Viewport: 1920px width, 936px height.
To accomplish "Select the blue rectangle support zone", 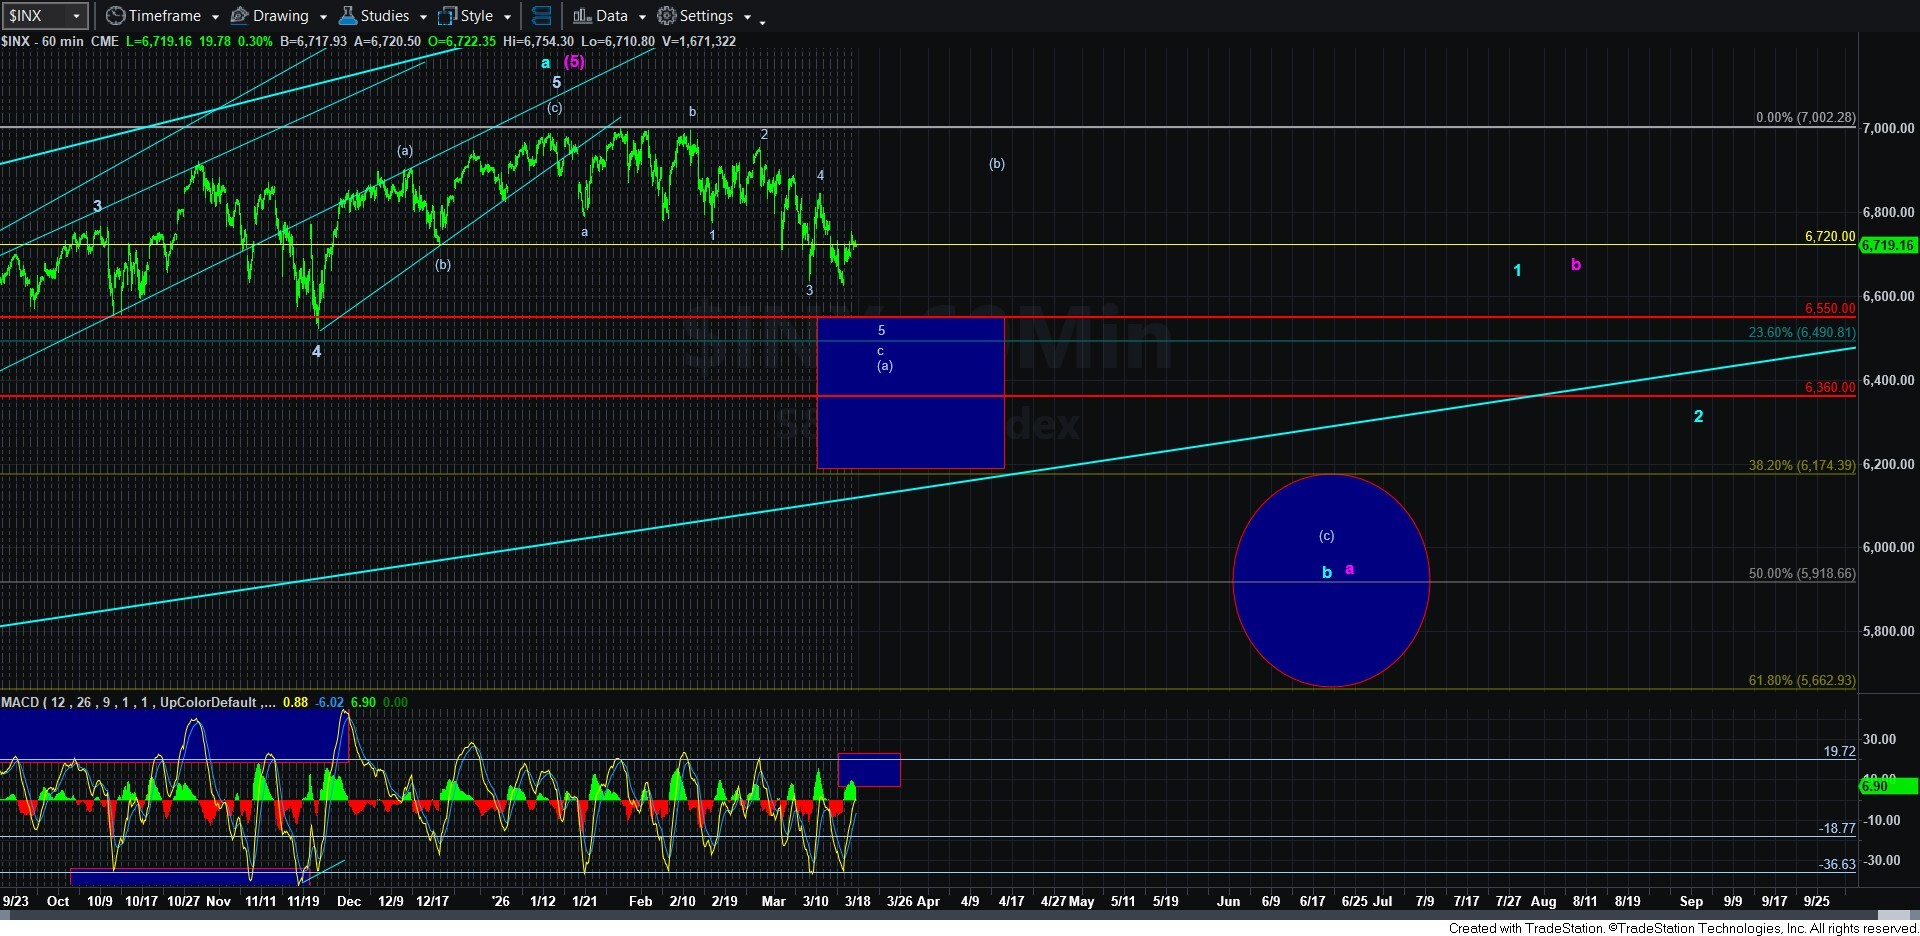I will click(910, 430).
